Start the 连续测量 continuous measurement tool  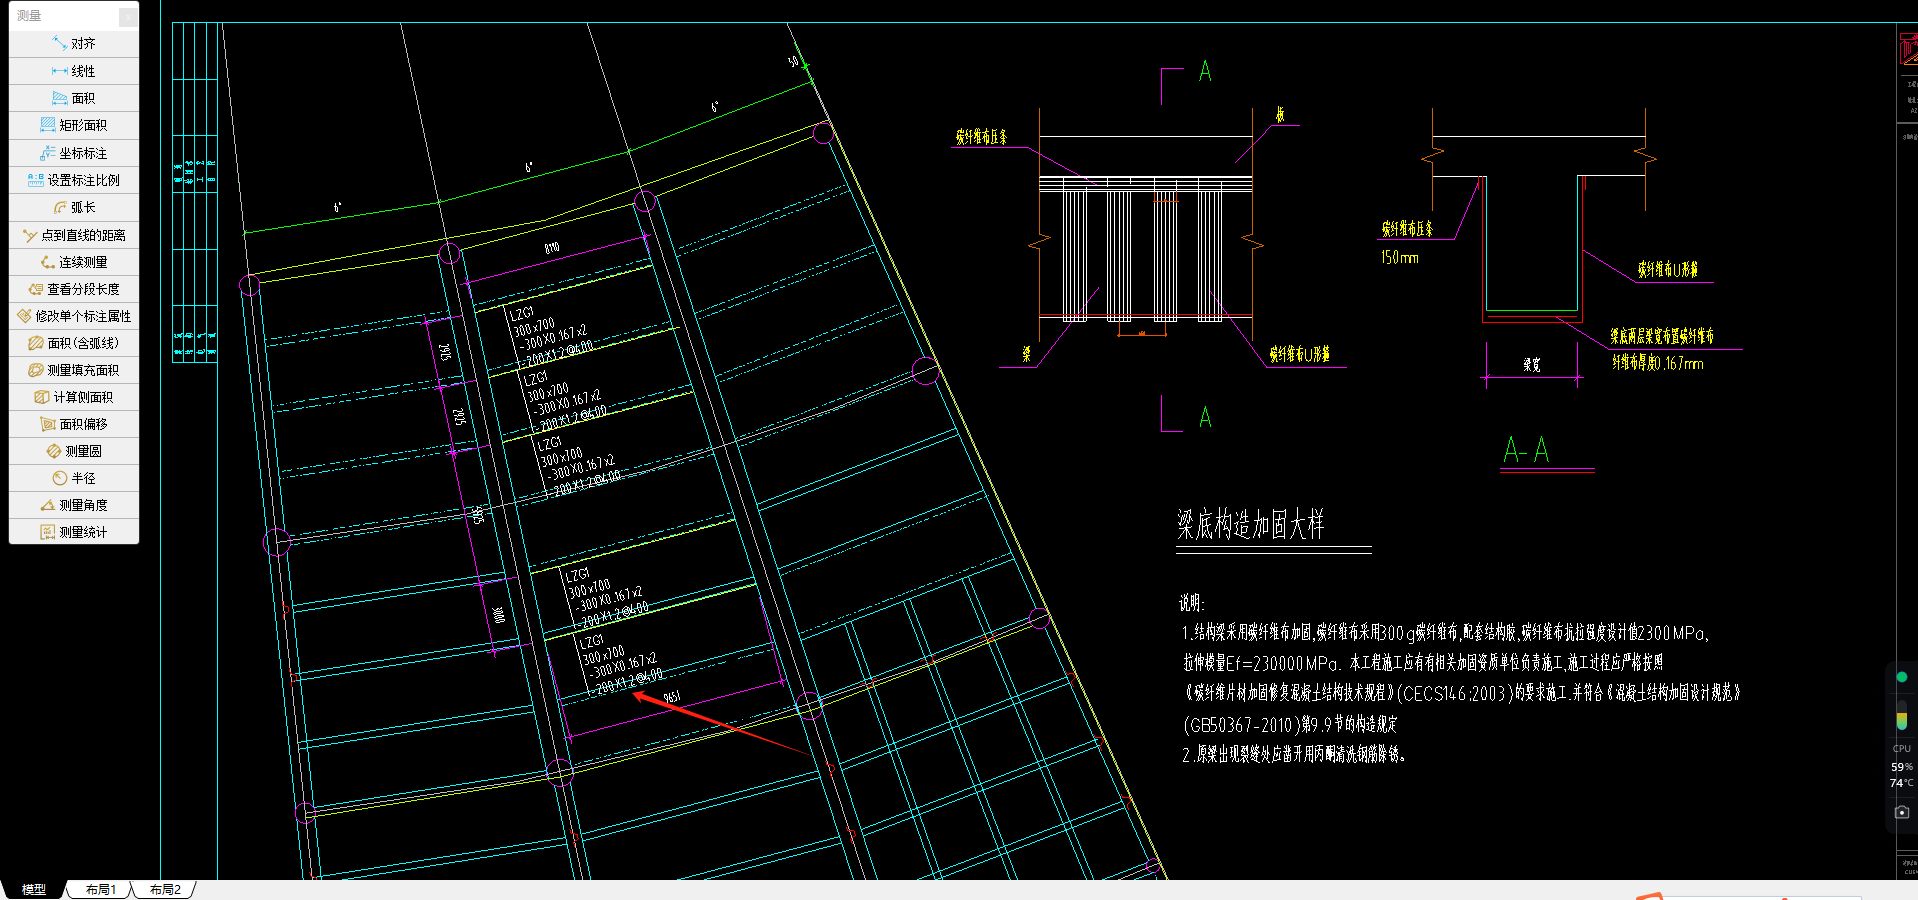pos(74,262)
